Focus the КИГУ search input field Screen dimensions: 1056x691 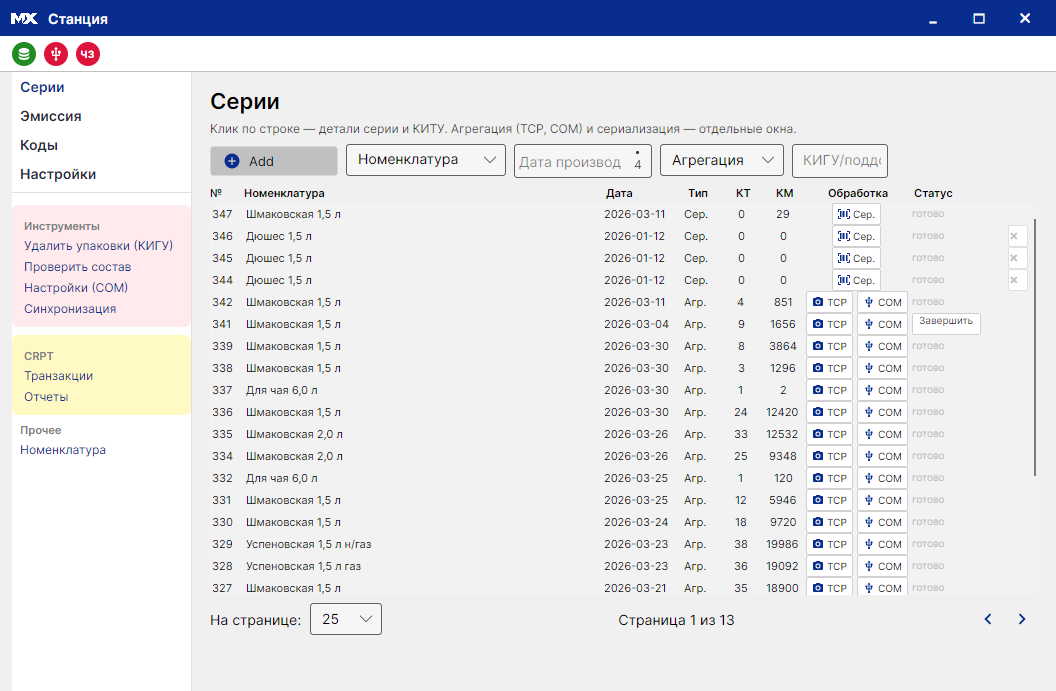[x=840, y=160]
